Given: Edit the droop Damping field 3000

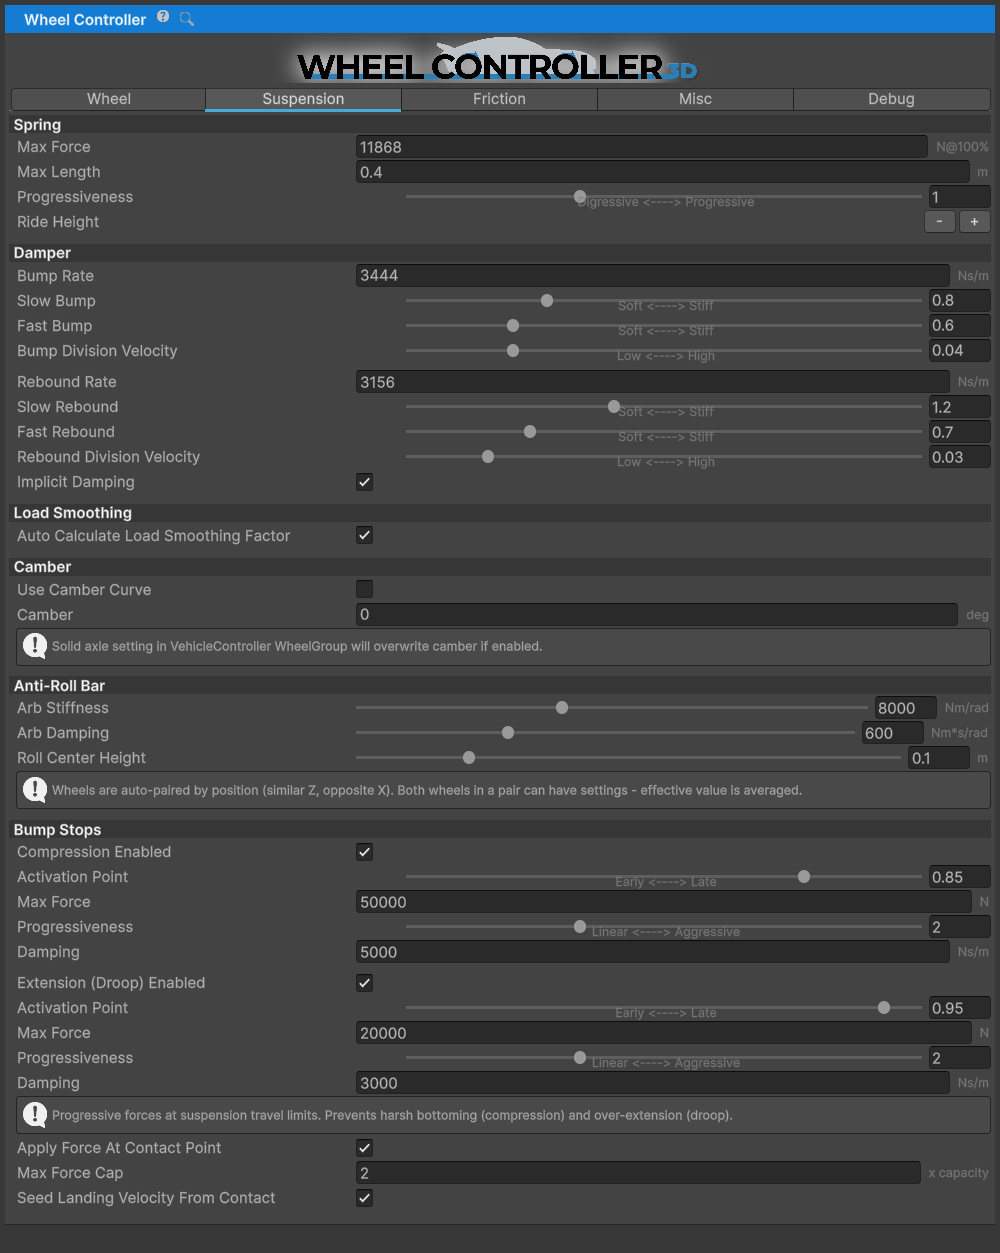Looking at the screenshot, I should point(653,1083).
